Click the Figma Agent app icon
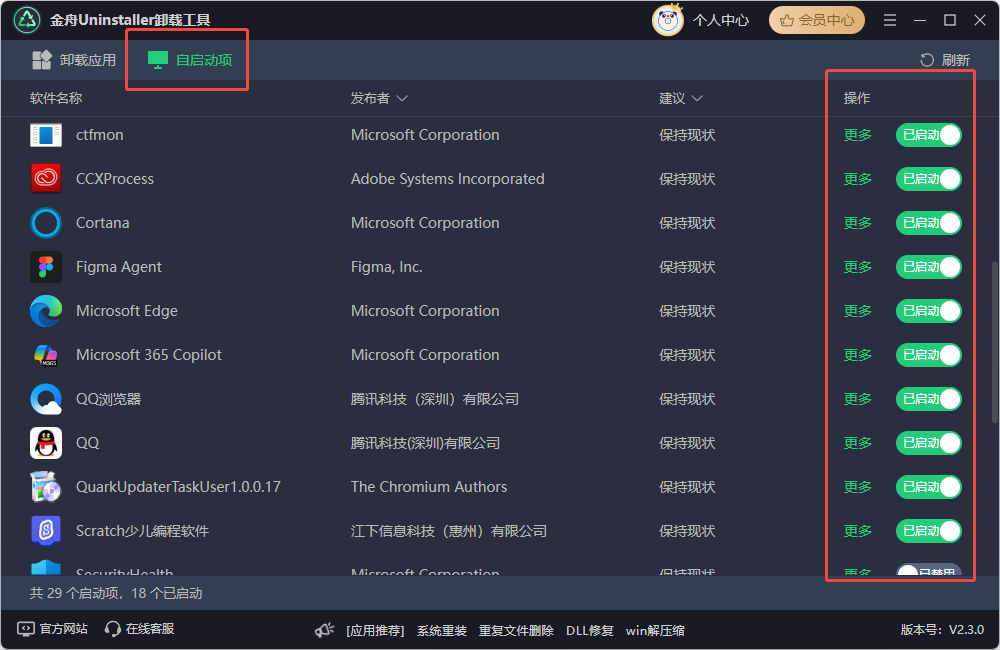 tap(46, 267)
